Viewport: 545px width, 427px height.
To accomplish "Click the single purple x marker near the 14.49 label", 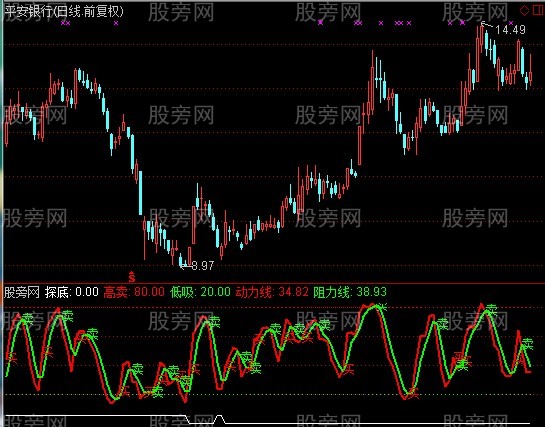I will coord(511,23).
